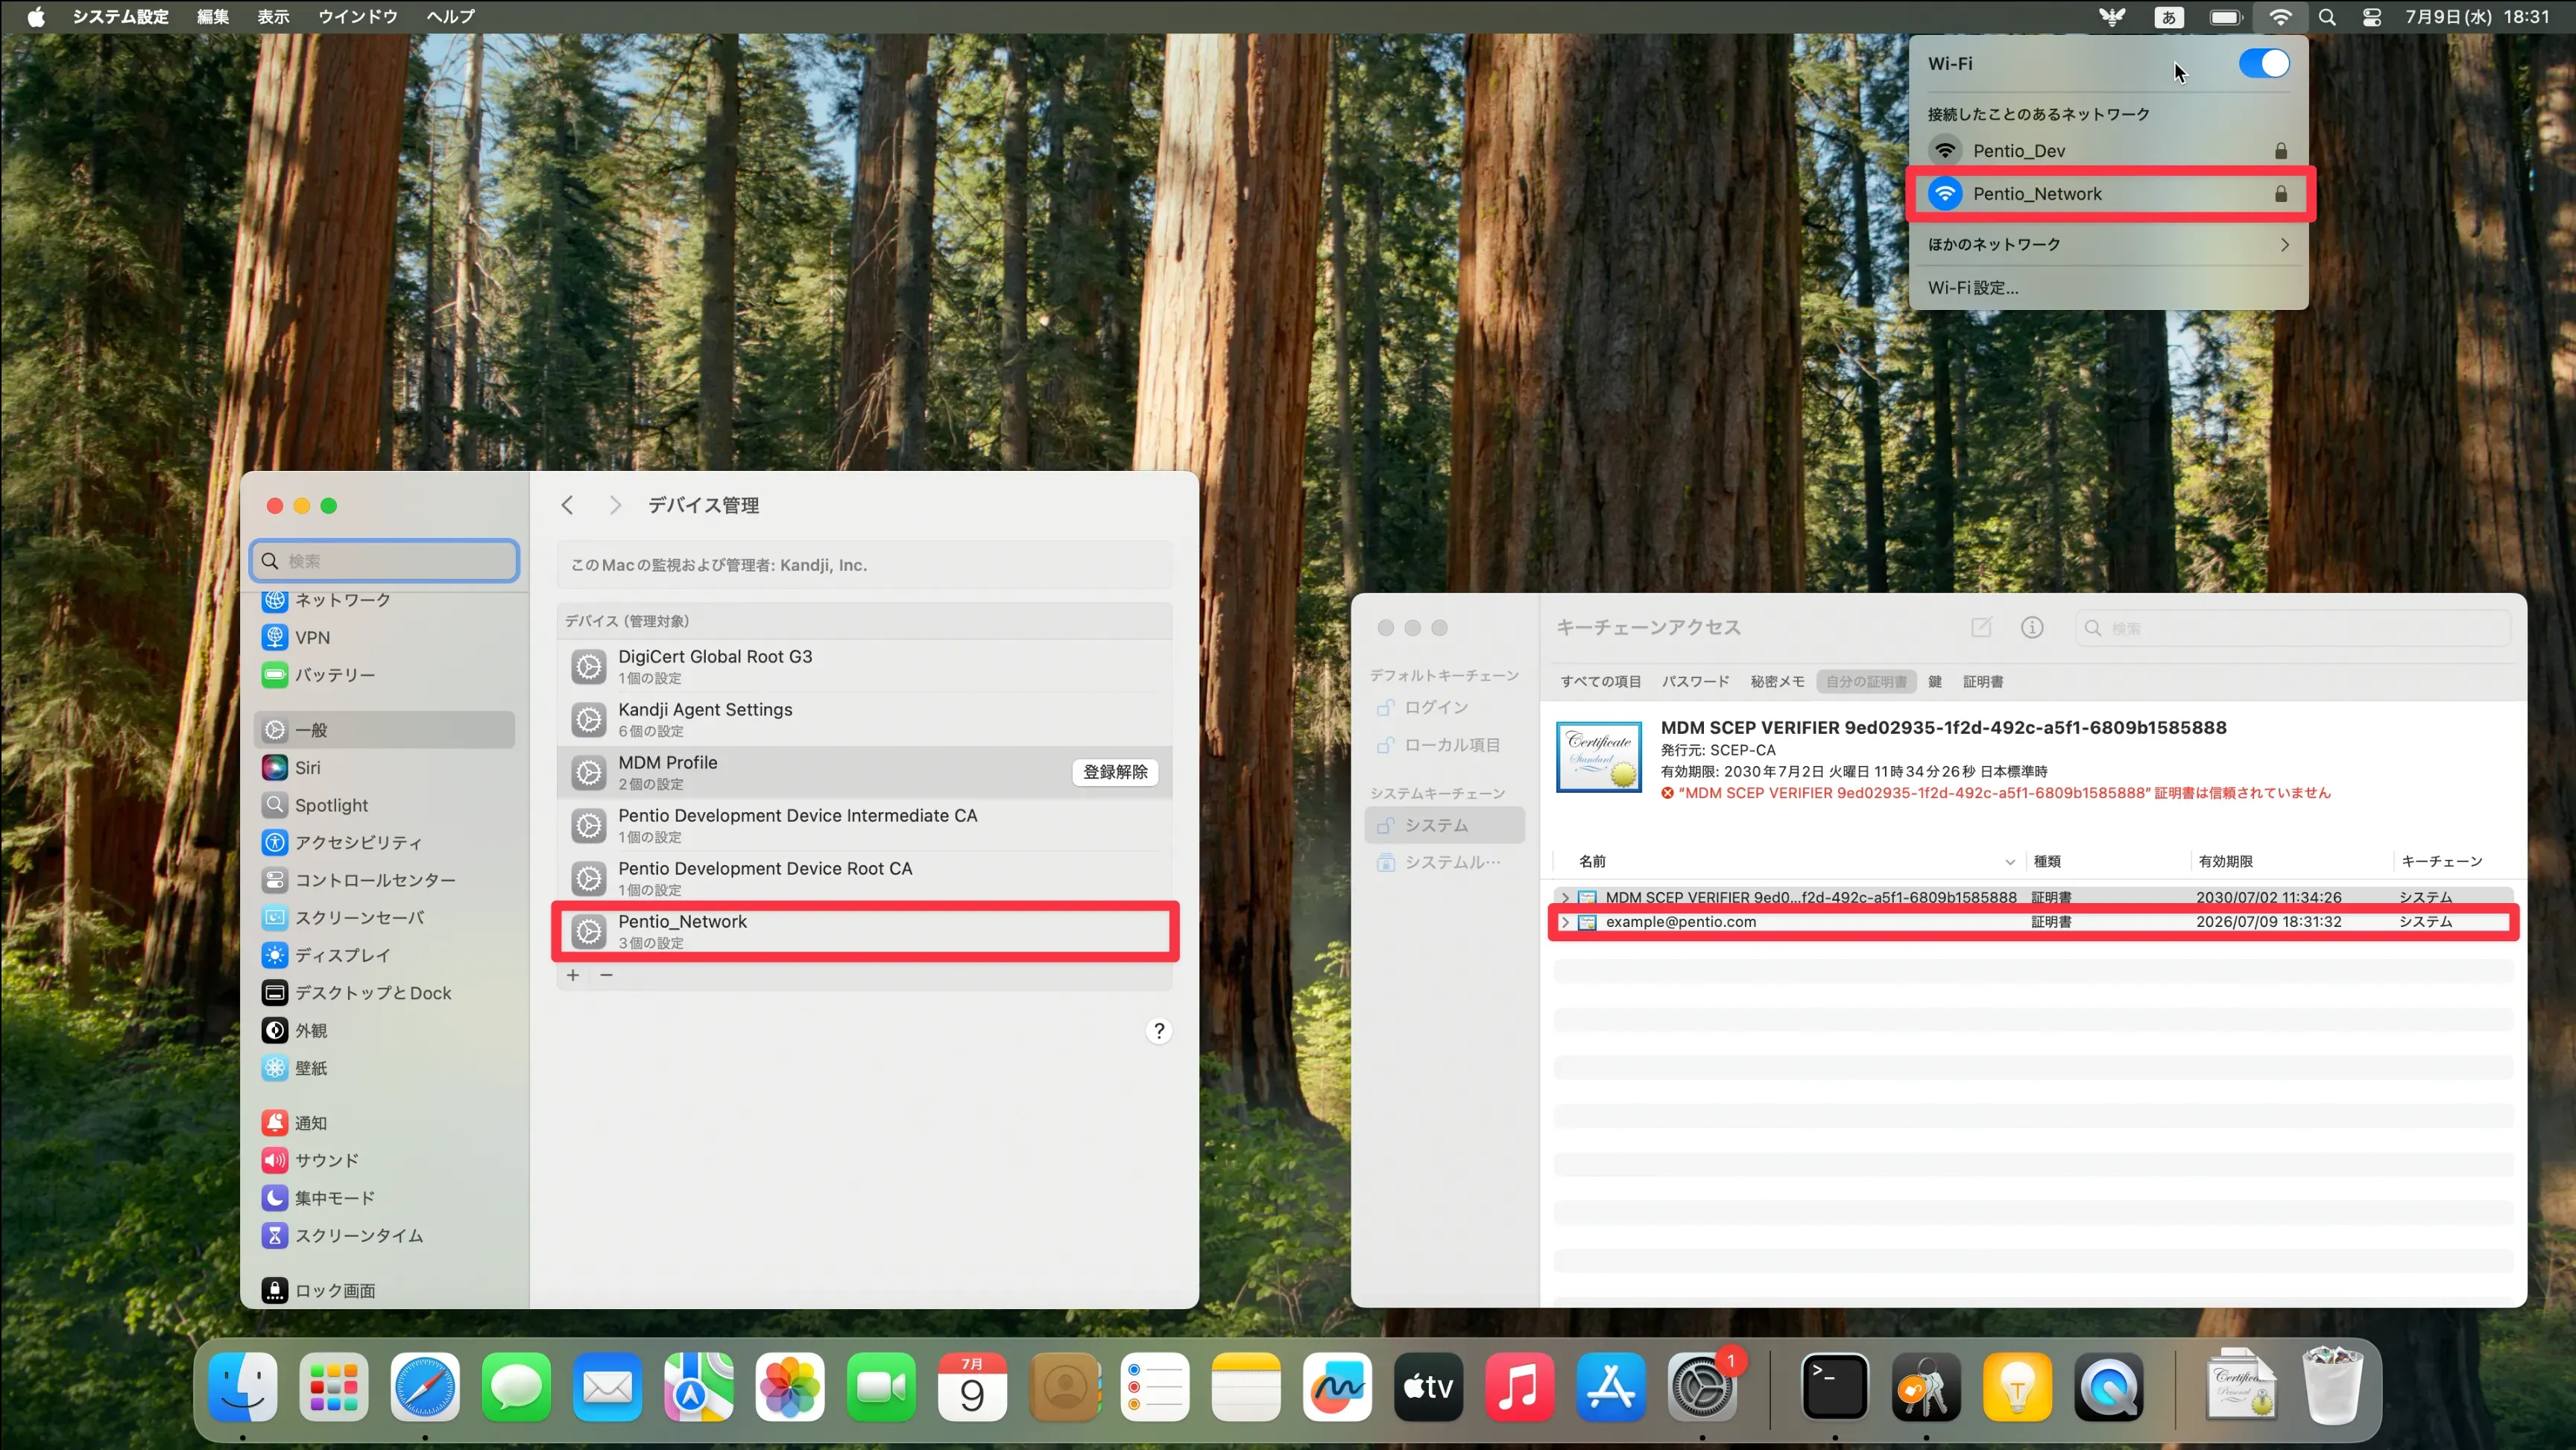The width and height of the screenshot is (2576, 1450).
Task: Click the compose note icon in Keychain Access
Action: [x=1980, y=627]
